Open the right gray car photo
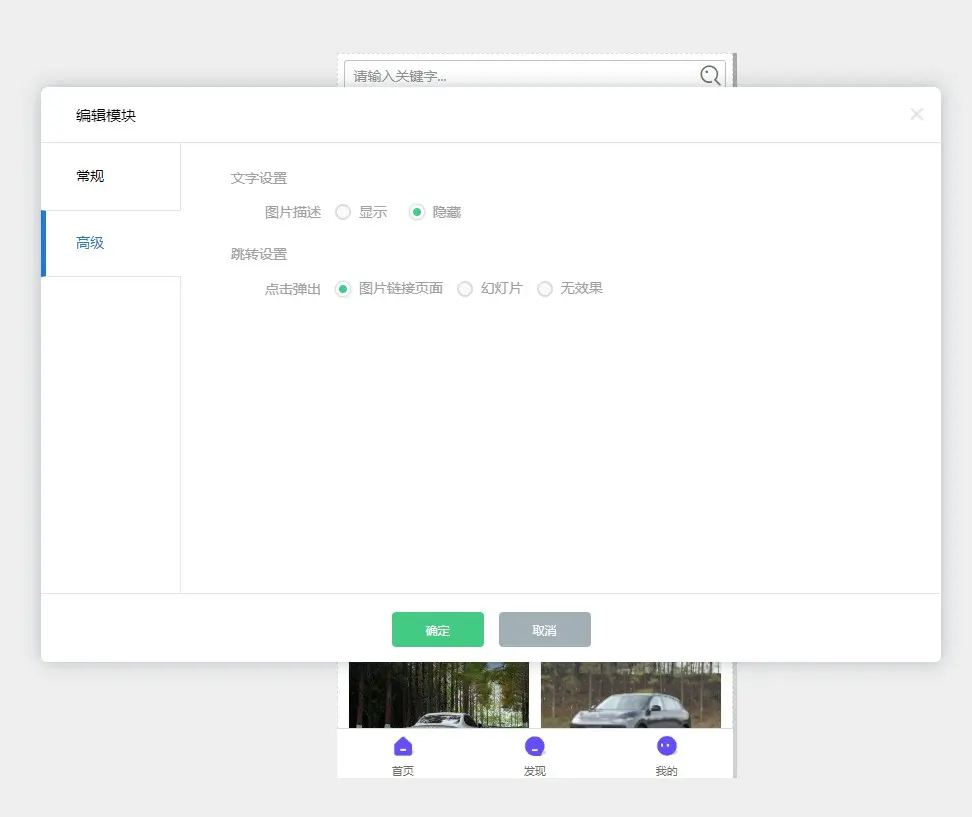972x817 pixels. point(630,694)
